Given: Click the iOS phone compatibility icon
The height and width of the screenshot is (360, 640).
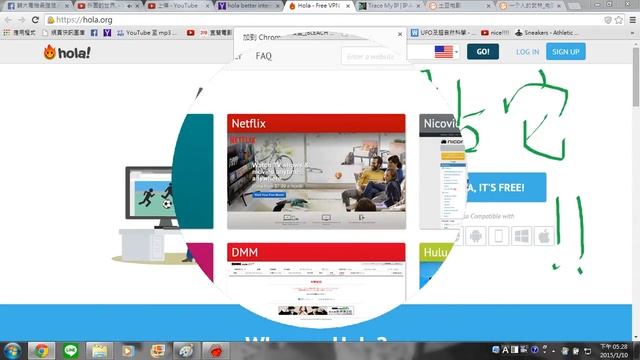Looking at the screenshot, I should pyautogui.click(x=498, y=236).
